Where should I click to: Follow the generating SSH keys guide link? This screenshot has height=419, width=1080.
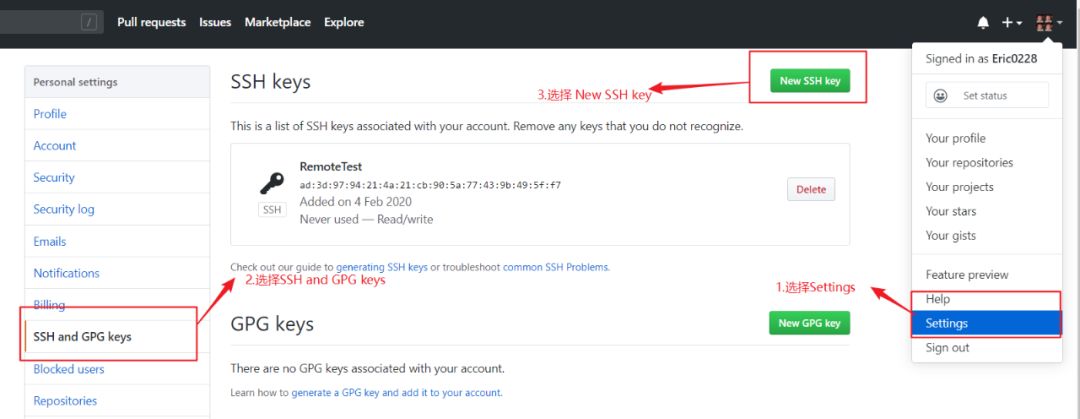pos(382,267)
